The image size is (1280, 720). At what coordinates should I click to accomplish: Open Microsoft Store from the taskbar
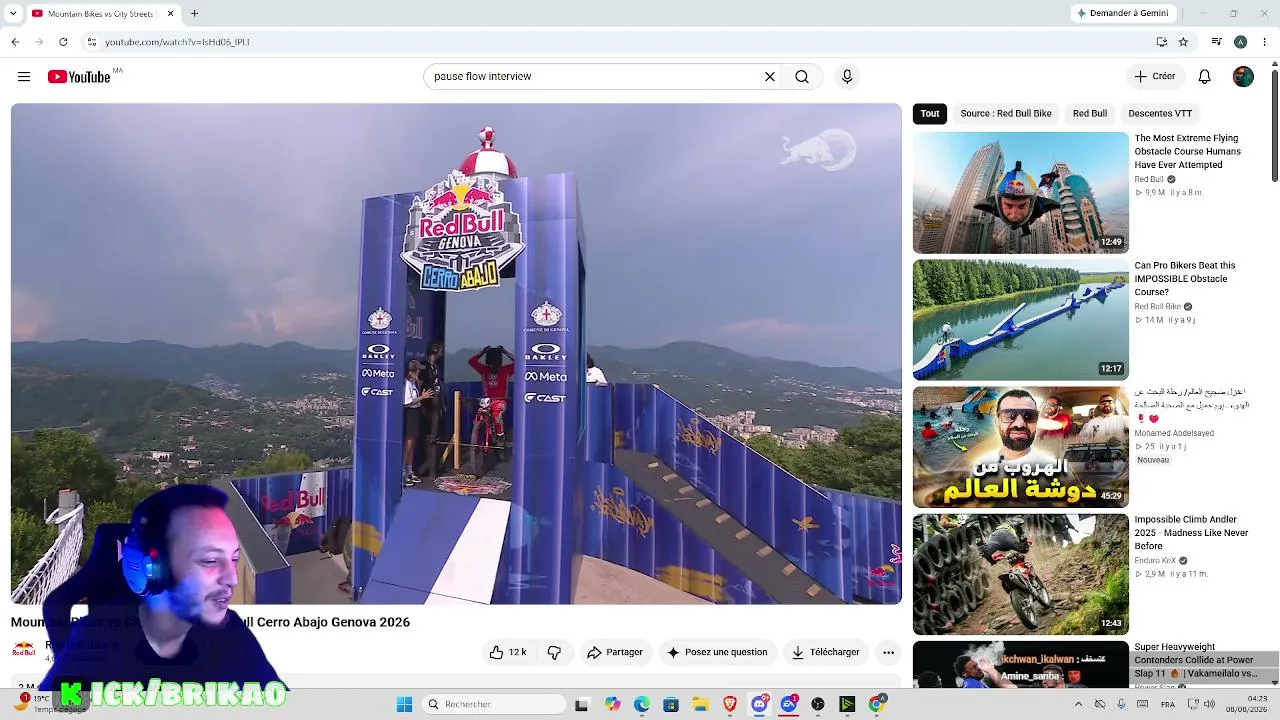pyautogui.click(x=671, y=704)
